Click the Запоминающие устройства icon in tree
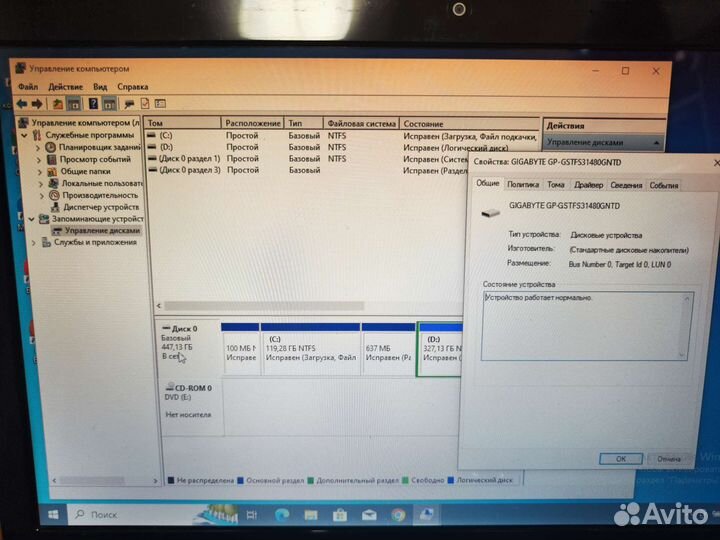This screenshot has width=720, height=540. [x=44, y=219]
